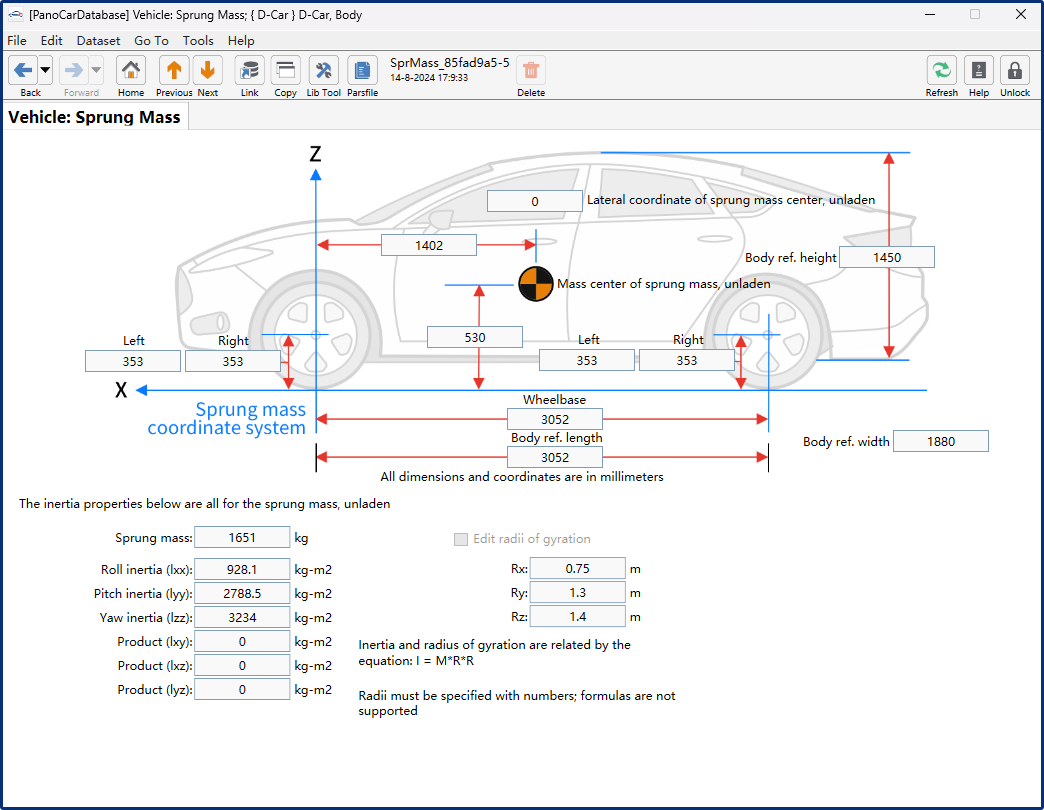The height and width of the screenshot is (810, 1044).
Task: Click the Roll inertia (Ixx) field 928.1
Action: 242,570
